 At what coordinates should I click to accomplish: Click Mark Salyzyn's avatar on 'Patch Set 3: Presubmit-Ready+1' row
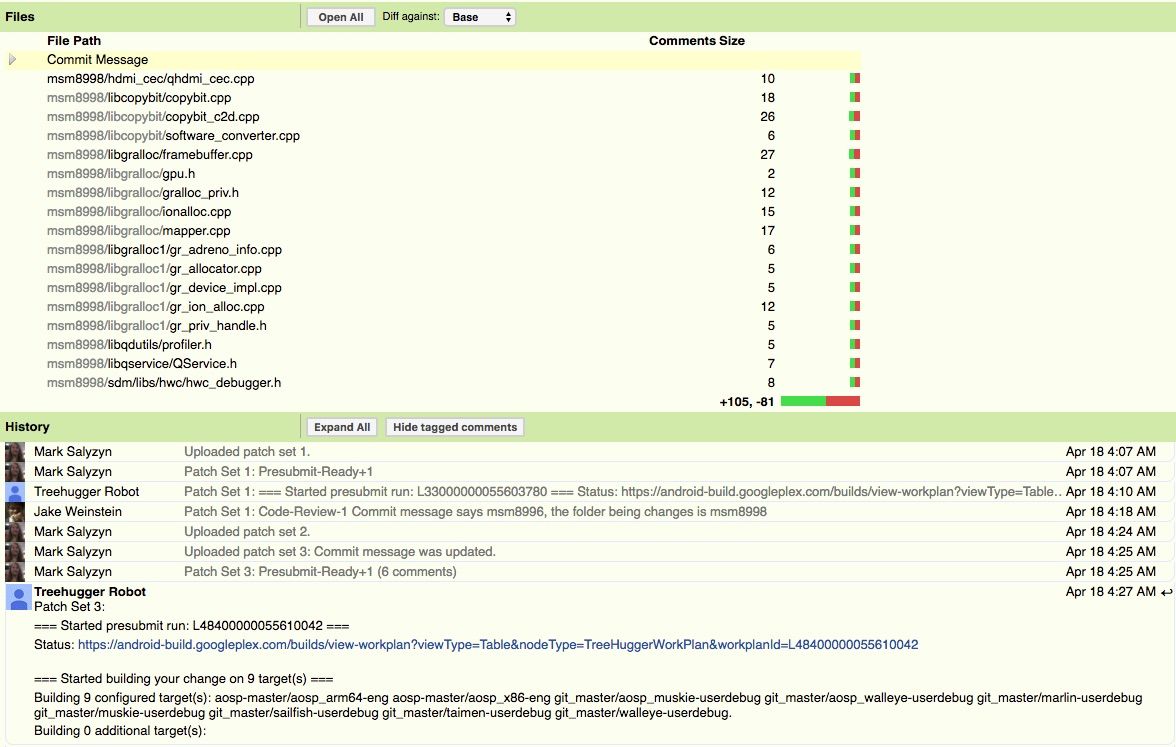[15, 572]
